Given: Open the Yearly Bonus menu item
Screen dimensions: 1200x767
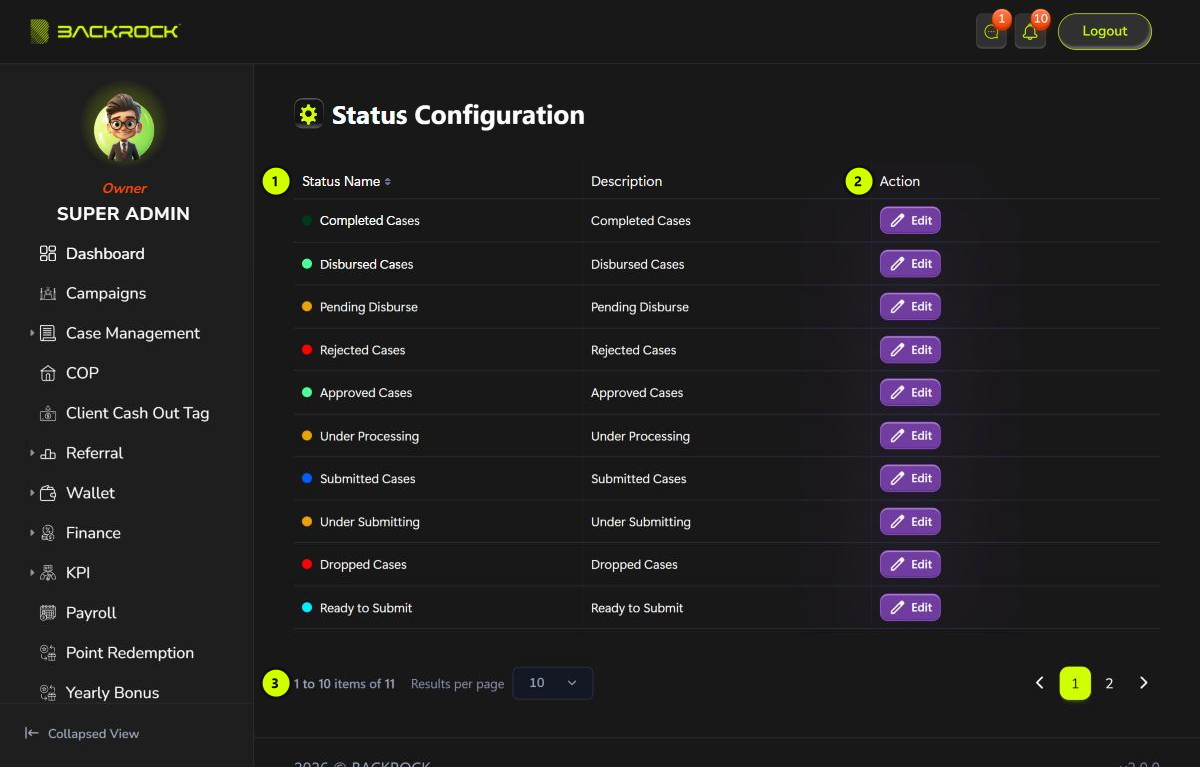Looking at the screenshot, I should coord(112,693).
